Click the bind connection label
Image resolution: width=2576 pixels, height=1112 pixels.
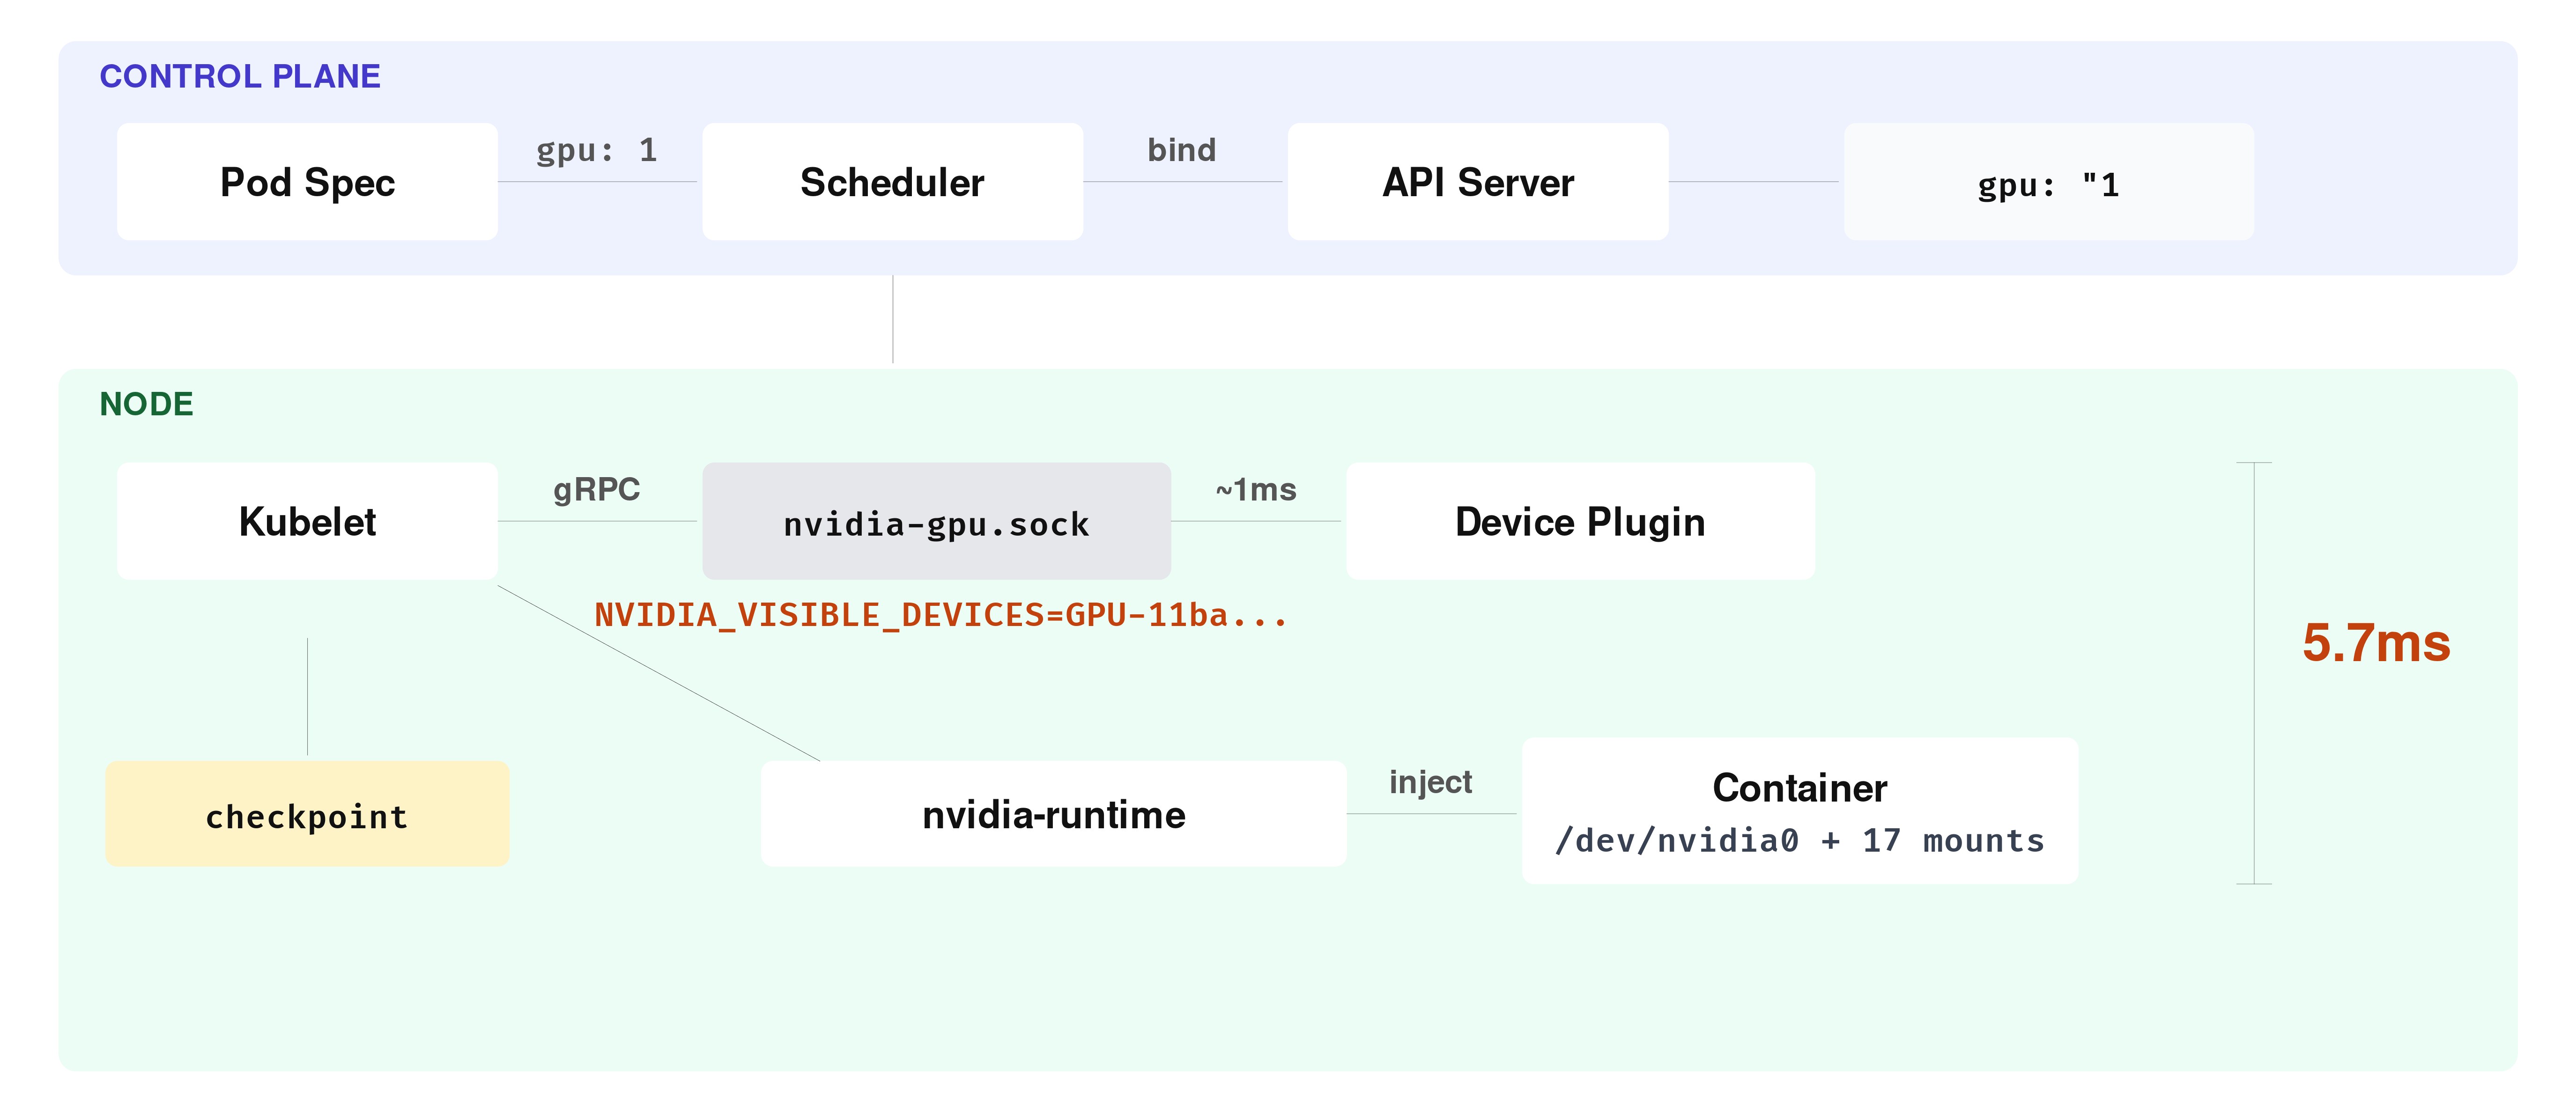[x=1181, y=149]
